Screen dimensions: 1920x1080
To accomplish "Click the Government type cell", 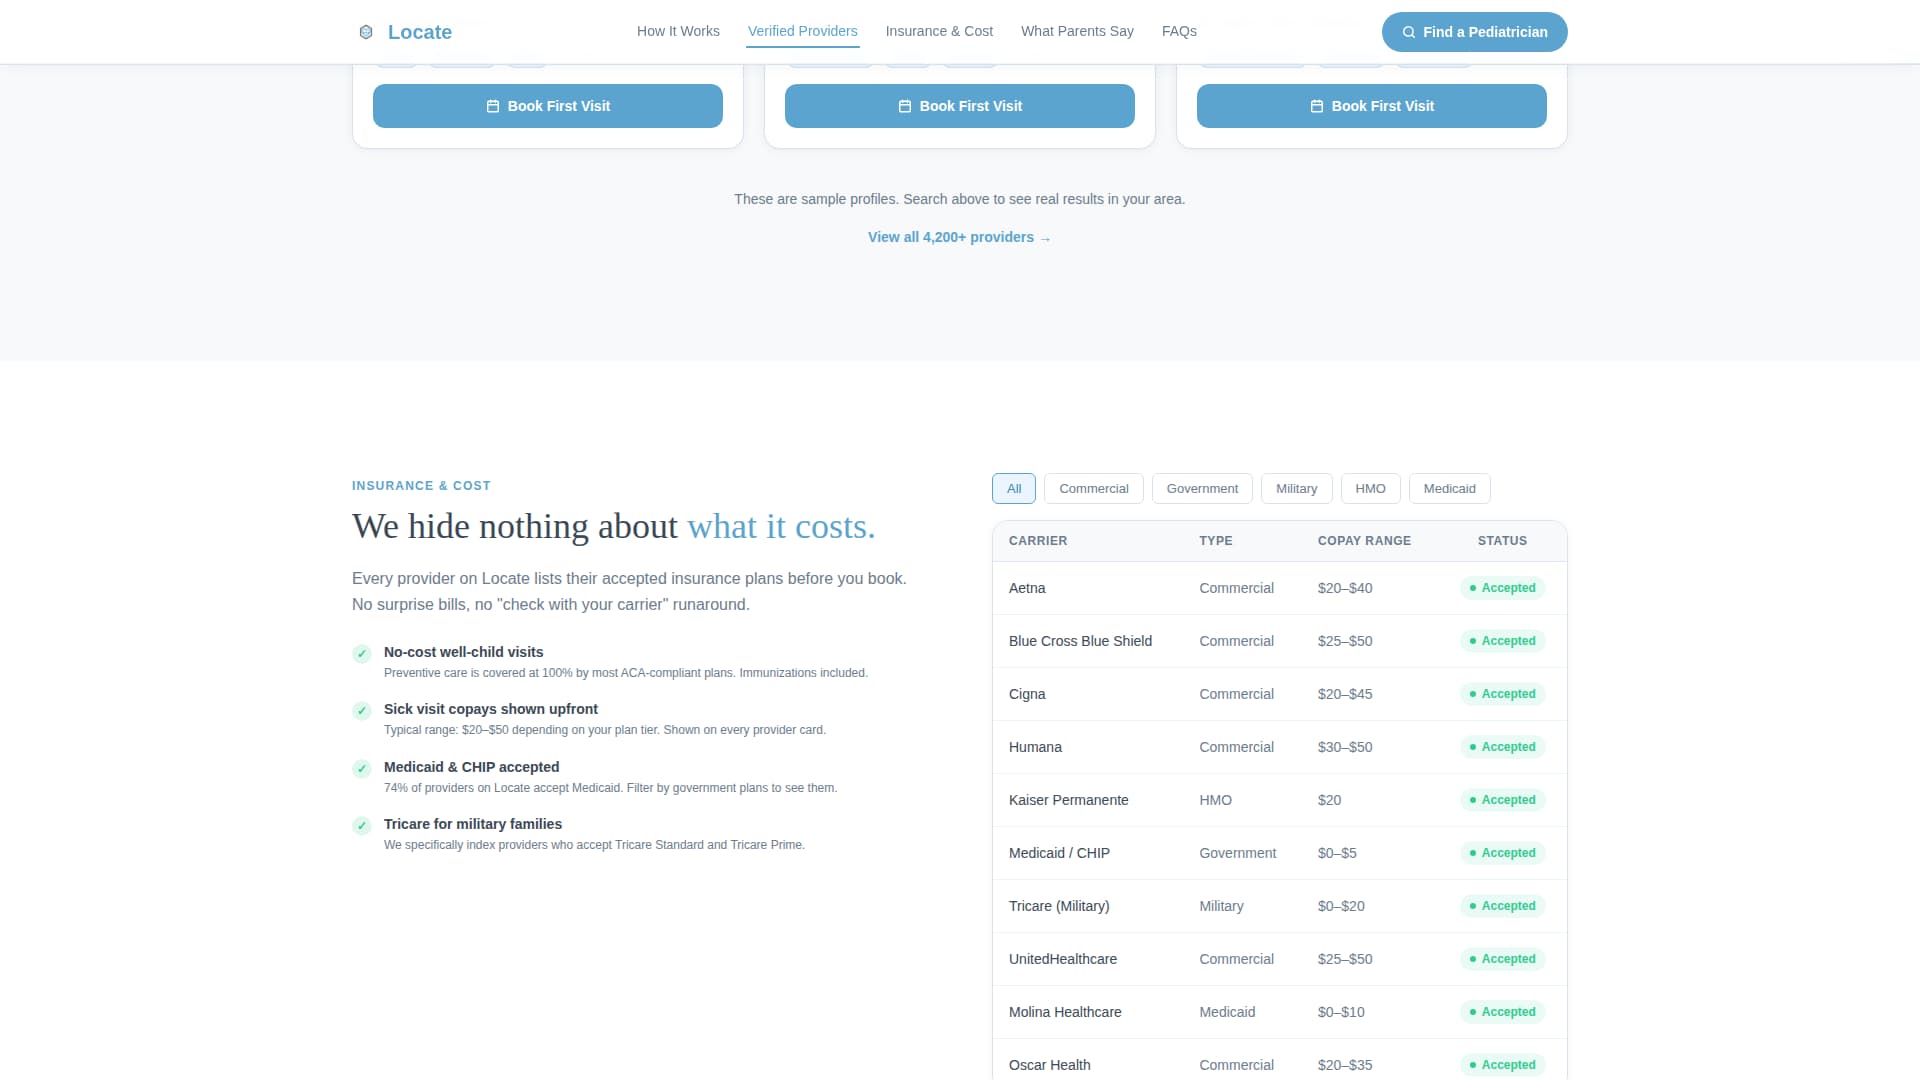I will click(1238, 853).
